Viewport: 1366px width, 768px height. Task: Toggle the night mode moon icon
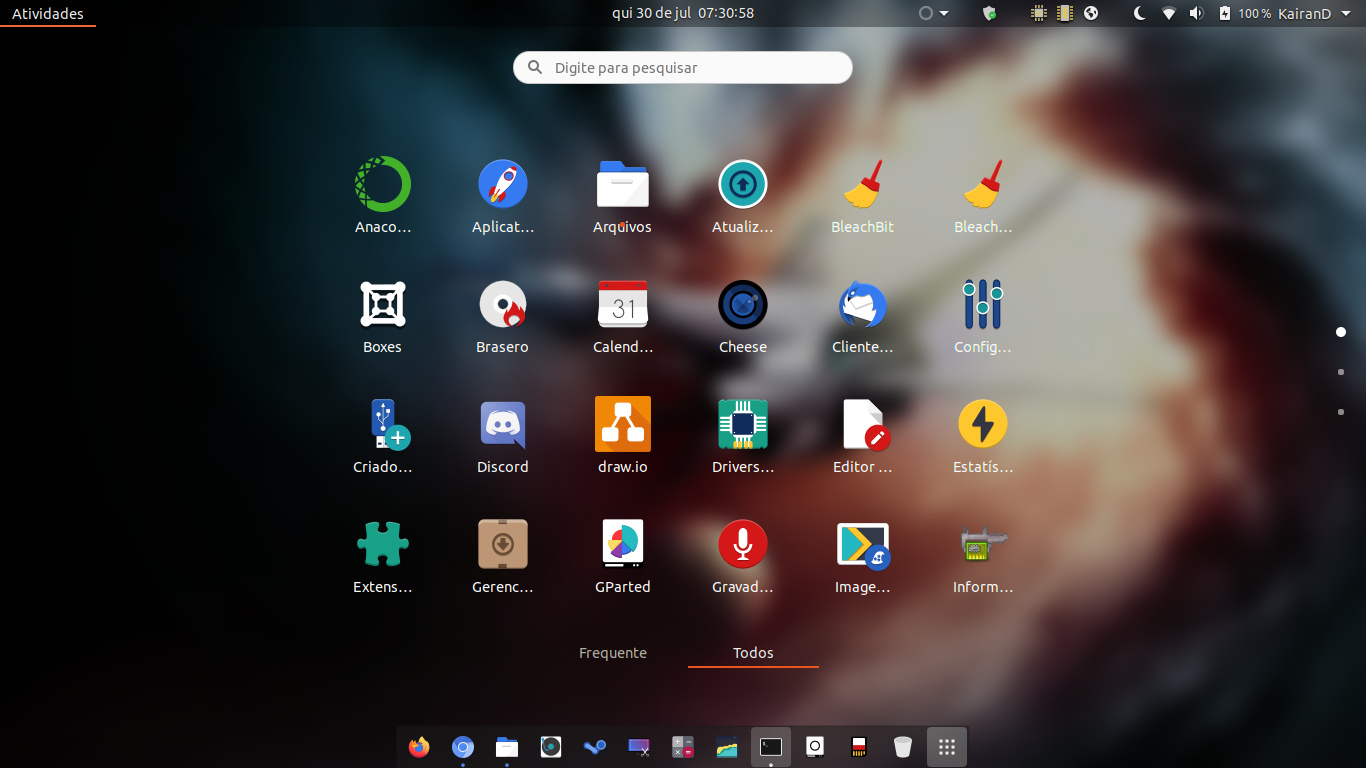1139,13
